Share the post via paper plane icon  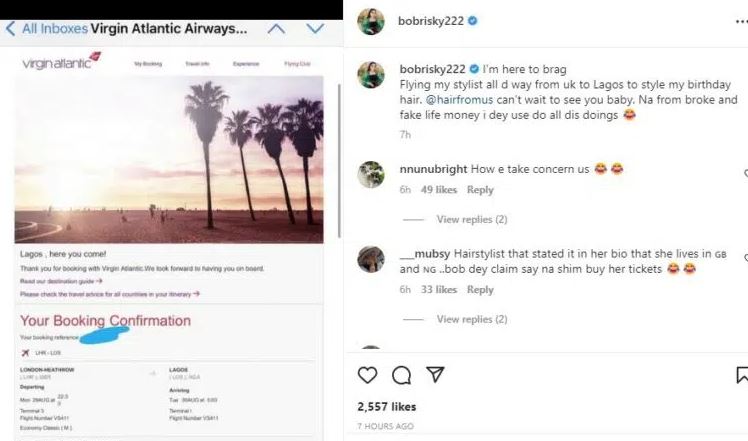[435, 375]
